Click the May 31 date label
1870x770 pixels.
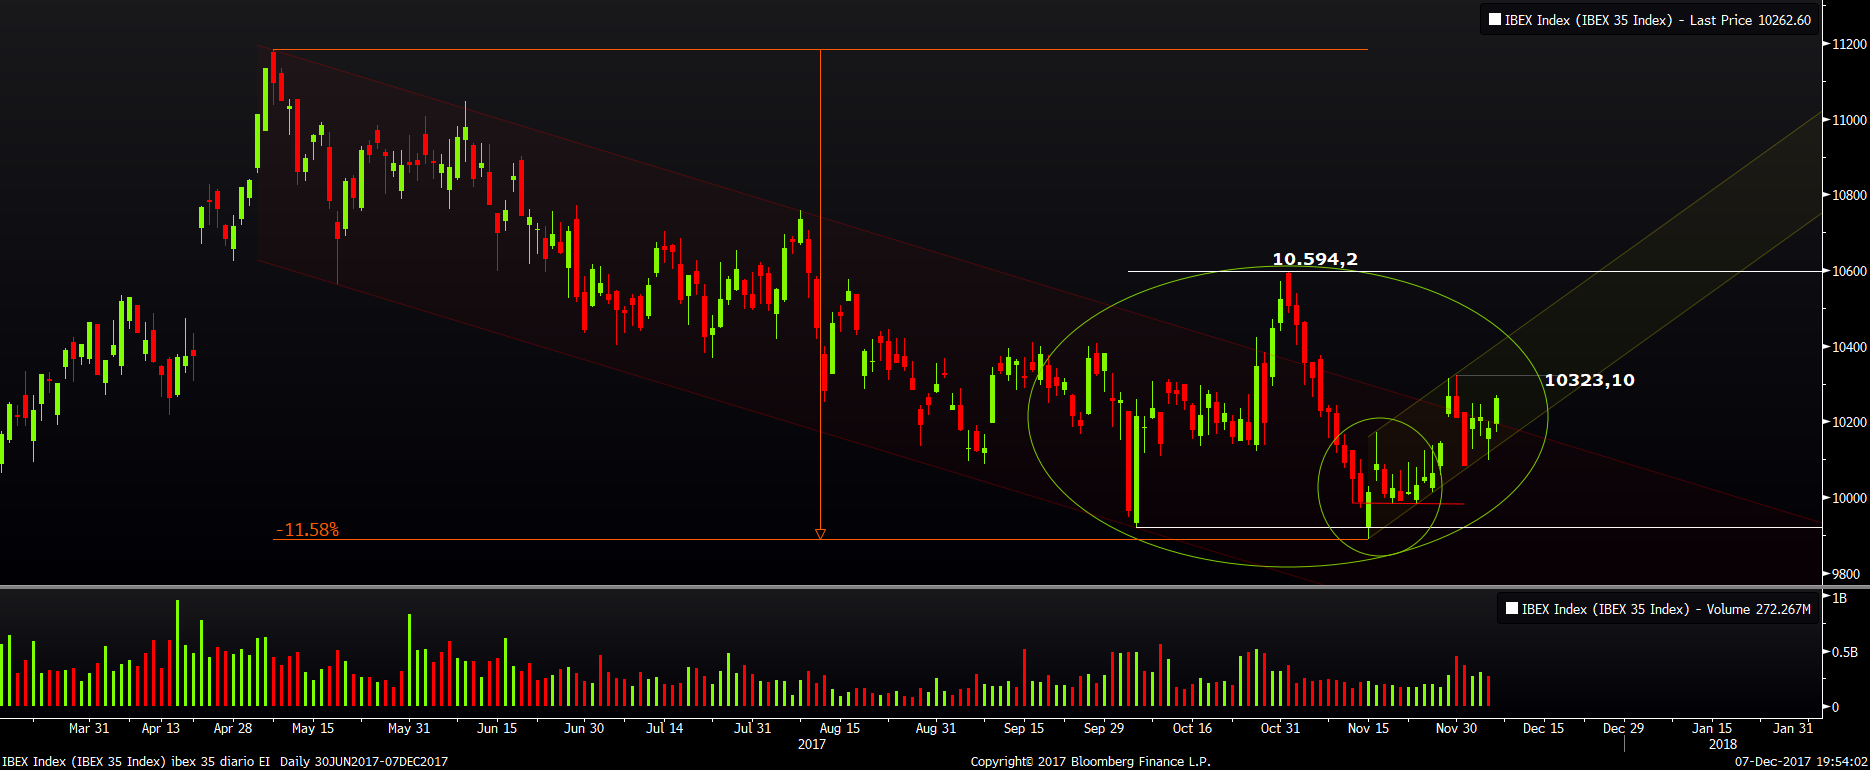[409, 728]
